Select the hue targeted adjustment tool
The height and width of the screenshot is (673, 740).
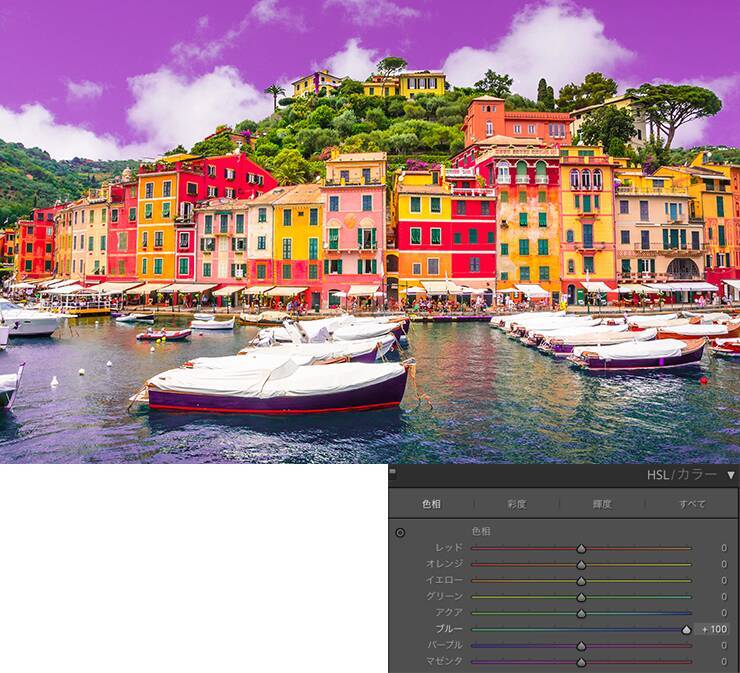pyautogui.click(x=400, y=532)
